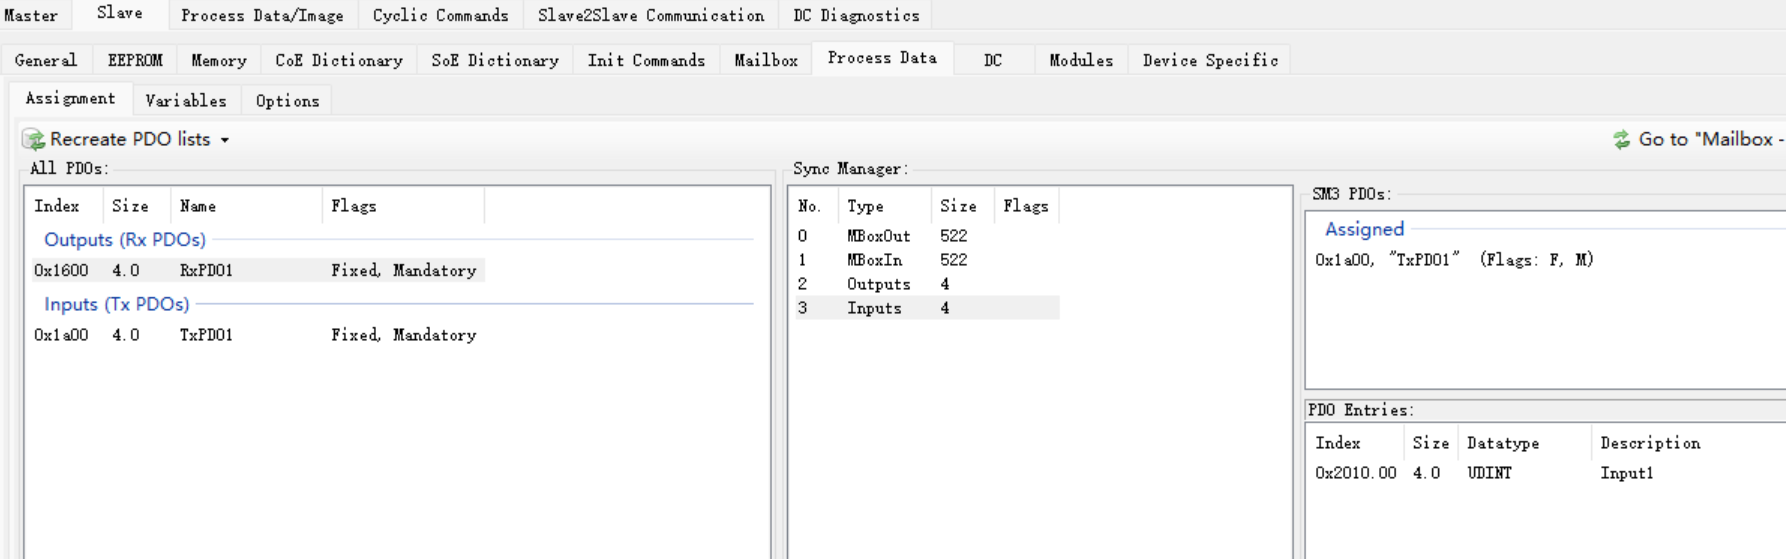Select the 0x1a00 TxPDO1 row in All PDOs
Screen dimensions: 1786x559
point(255,335)
